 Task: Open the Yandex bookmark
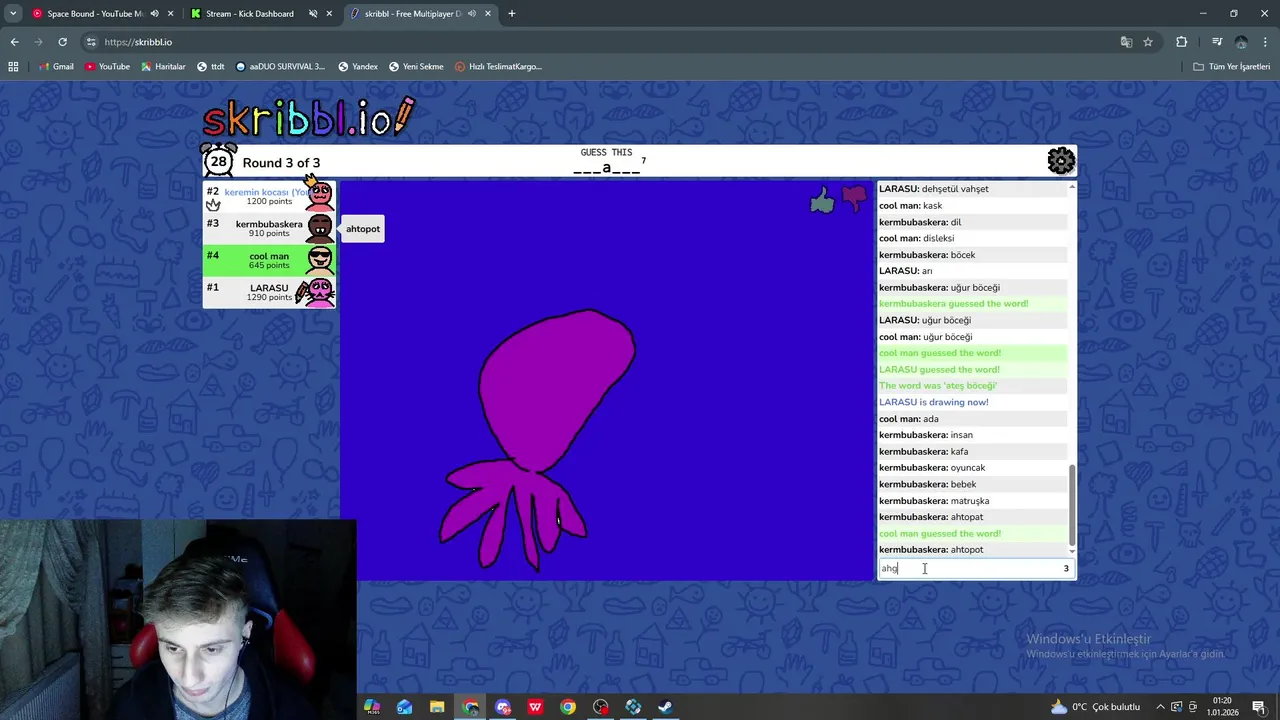(x=358, y=67)
